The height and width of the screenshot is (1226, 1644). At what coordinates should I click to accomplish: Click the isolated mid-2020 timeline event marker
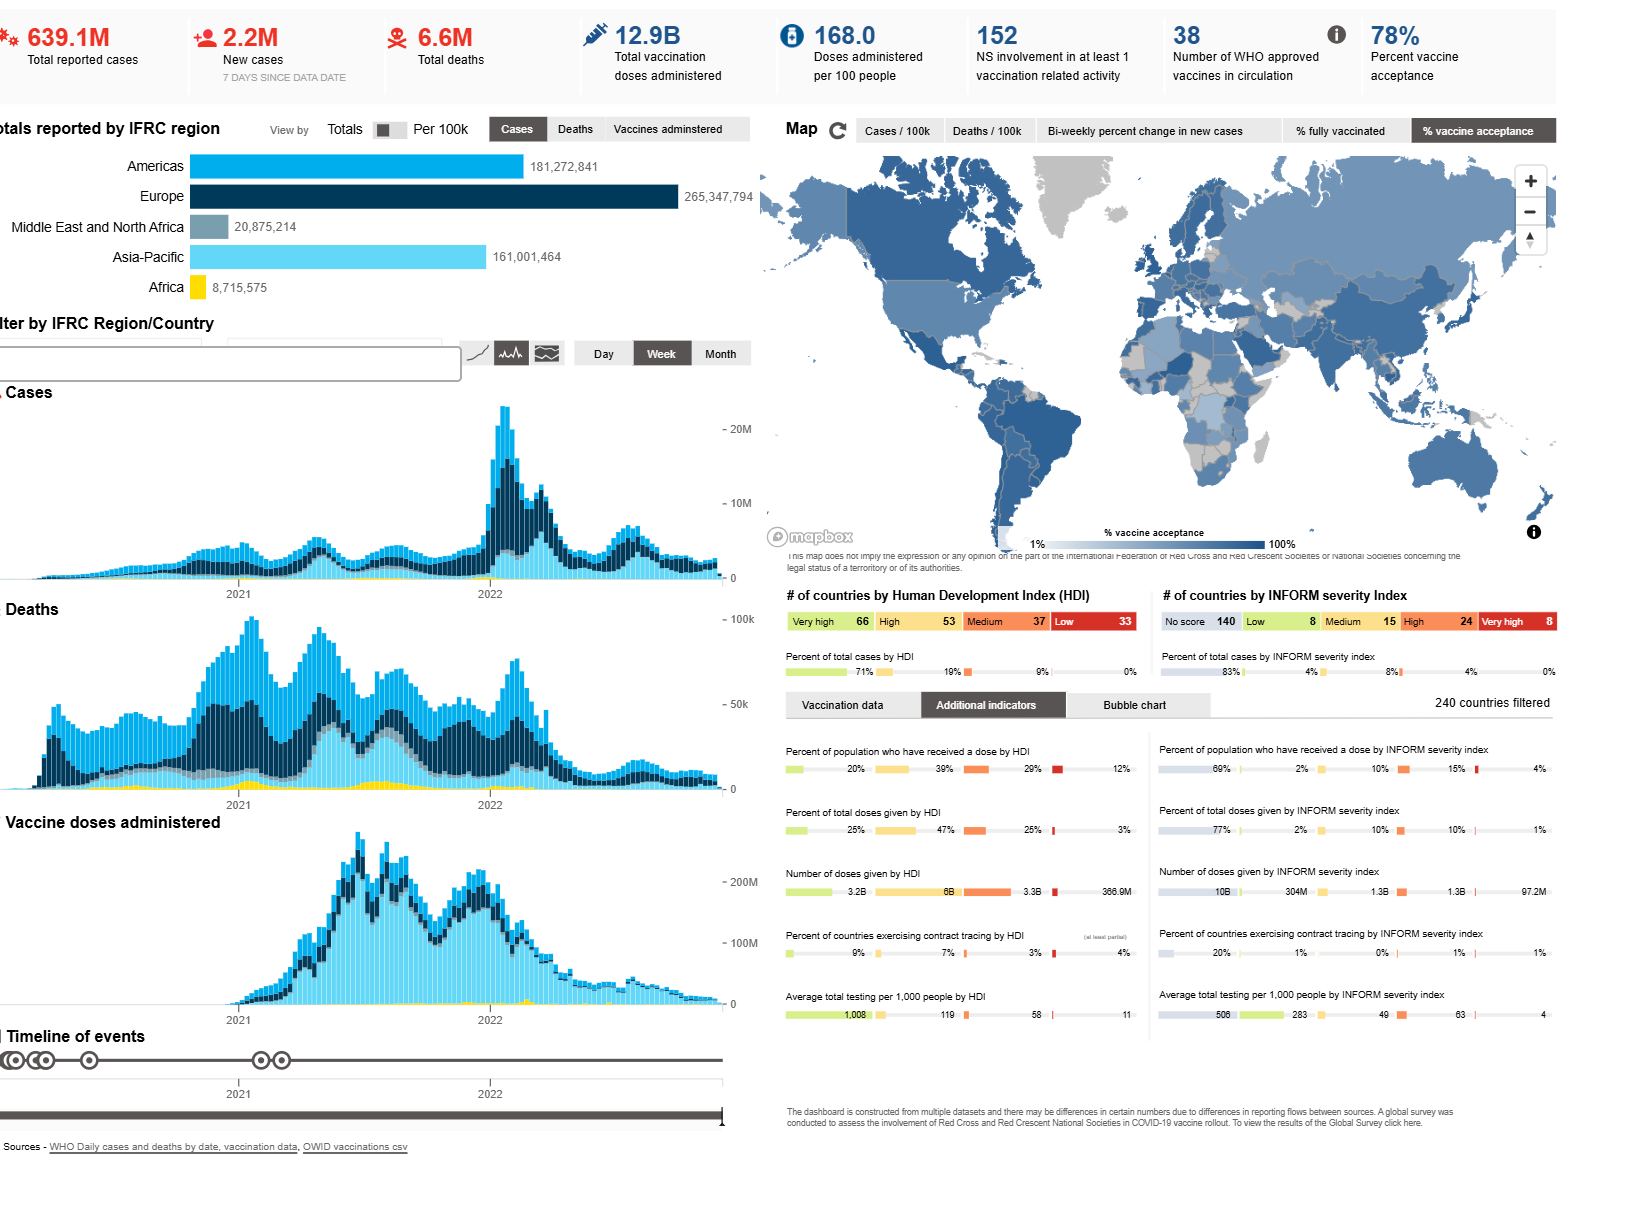tap(89, 1060)
